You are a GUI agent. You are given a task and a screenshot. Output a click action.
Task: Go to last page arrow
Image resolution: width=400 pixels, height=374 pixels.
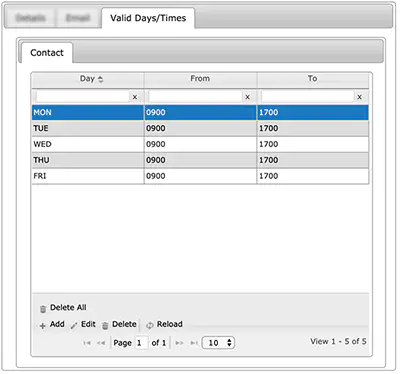[x=194, y=343]
